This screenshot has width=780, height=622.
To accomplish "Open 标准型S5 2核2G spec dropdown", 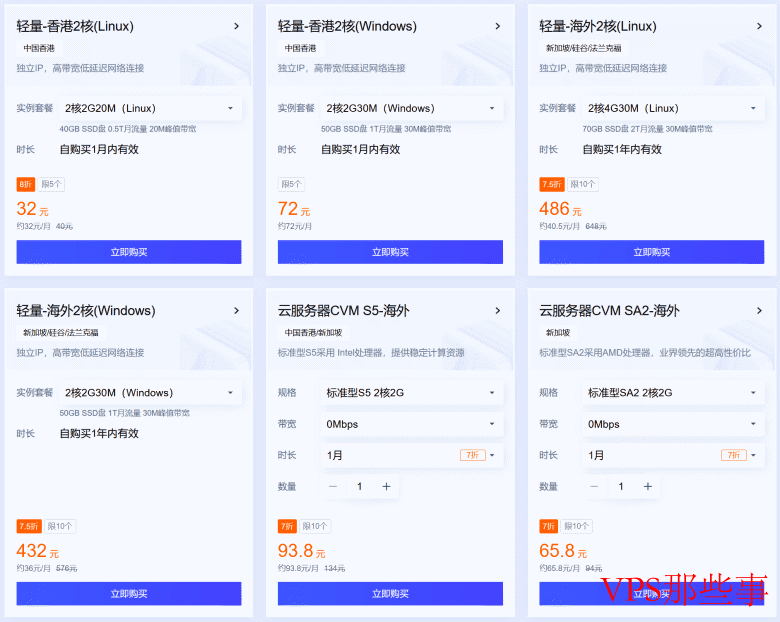I will tap(411, 393).
